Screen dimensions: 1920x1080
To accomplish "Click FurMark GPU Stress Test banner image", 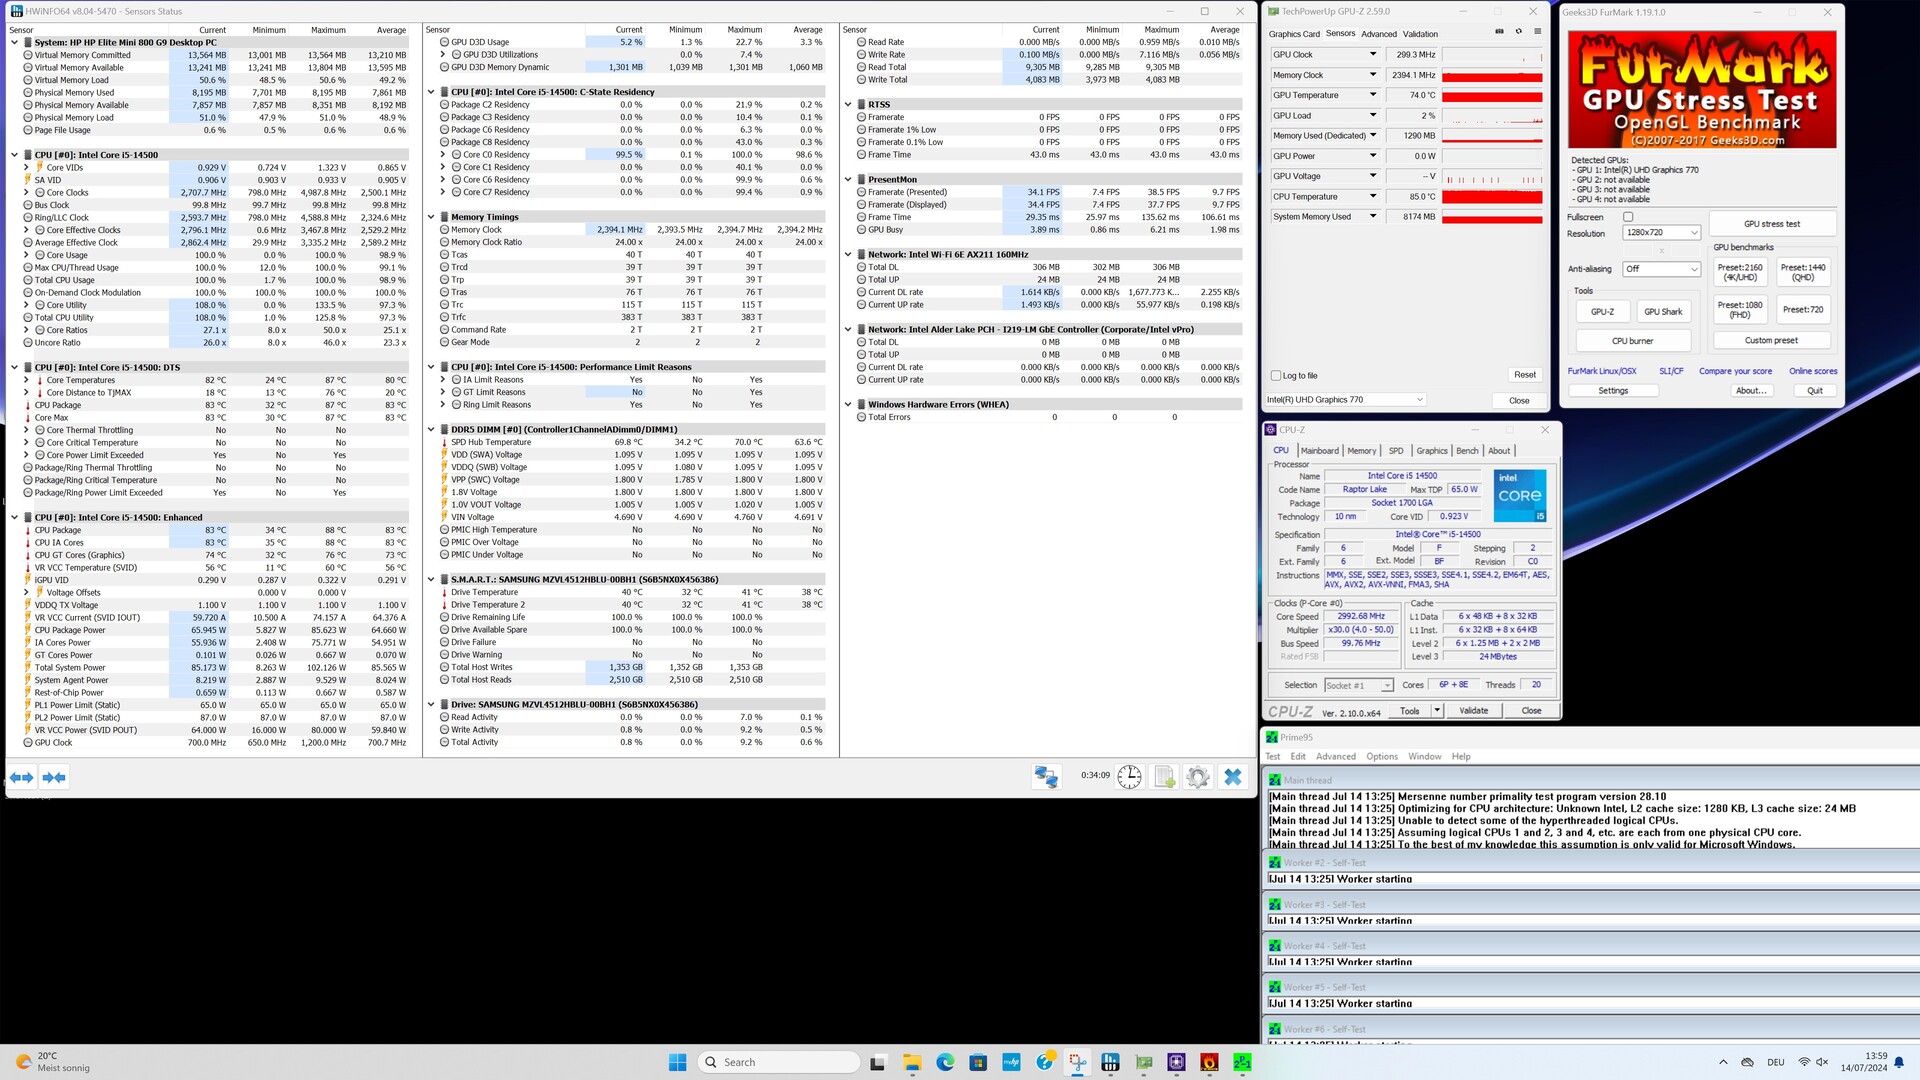I will (1702, 90).
